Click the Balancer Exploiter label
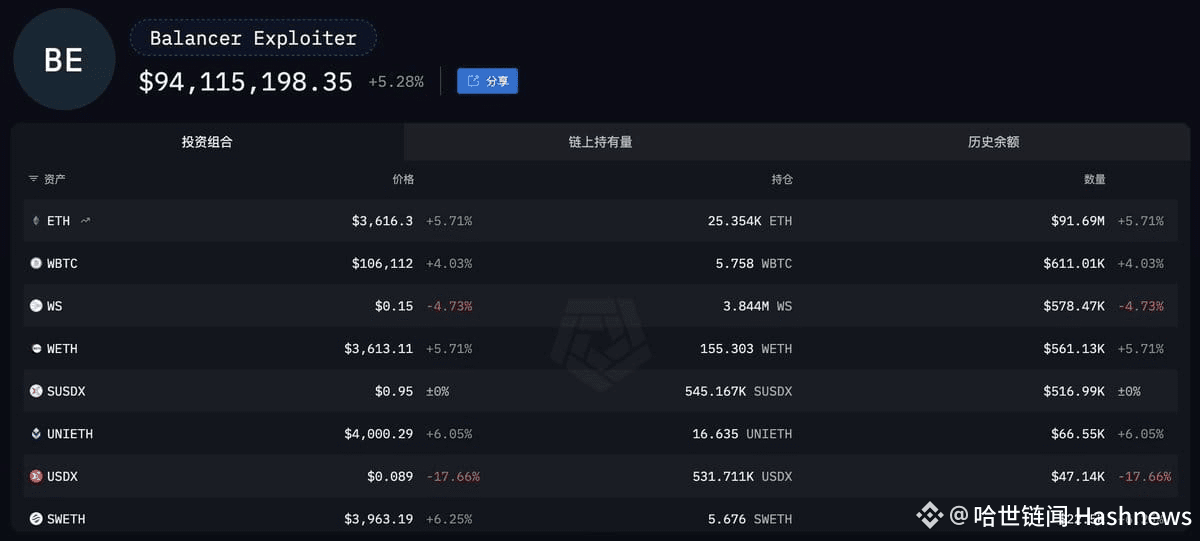1200x541 pixels. [x=253, y=38]
